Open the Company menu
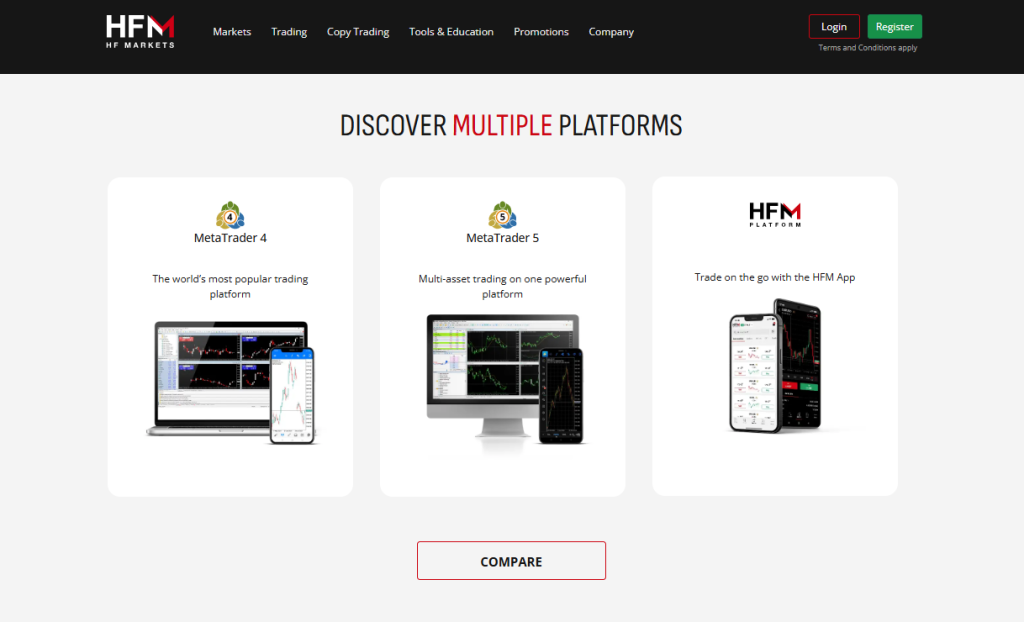Screen dimensions: 1024x622 [x=611, y=32]
